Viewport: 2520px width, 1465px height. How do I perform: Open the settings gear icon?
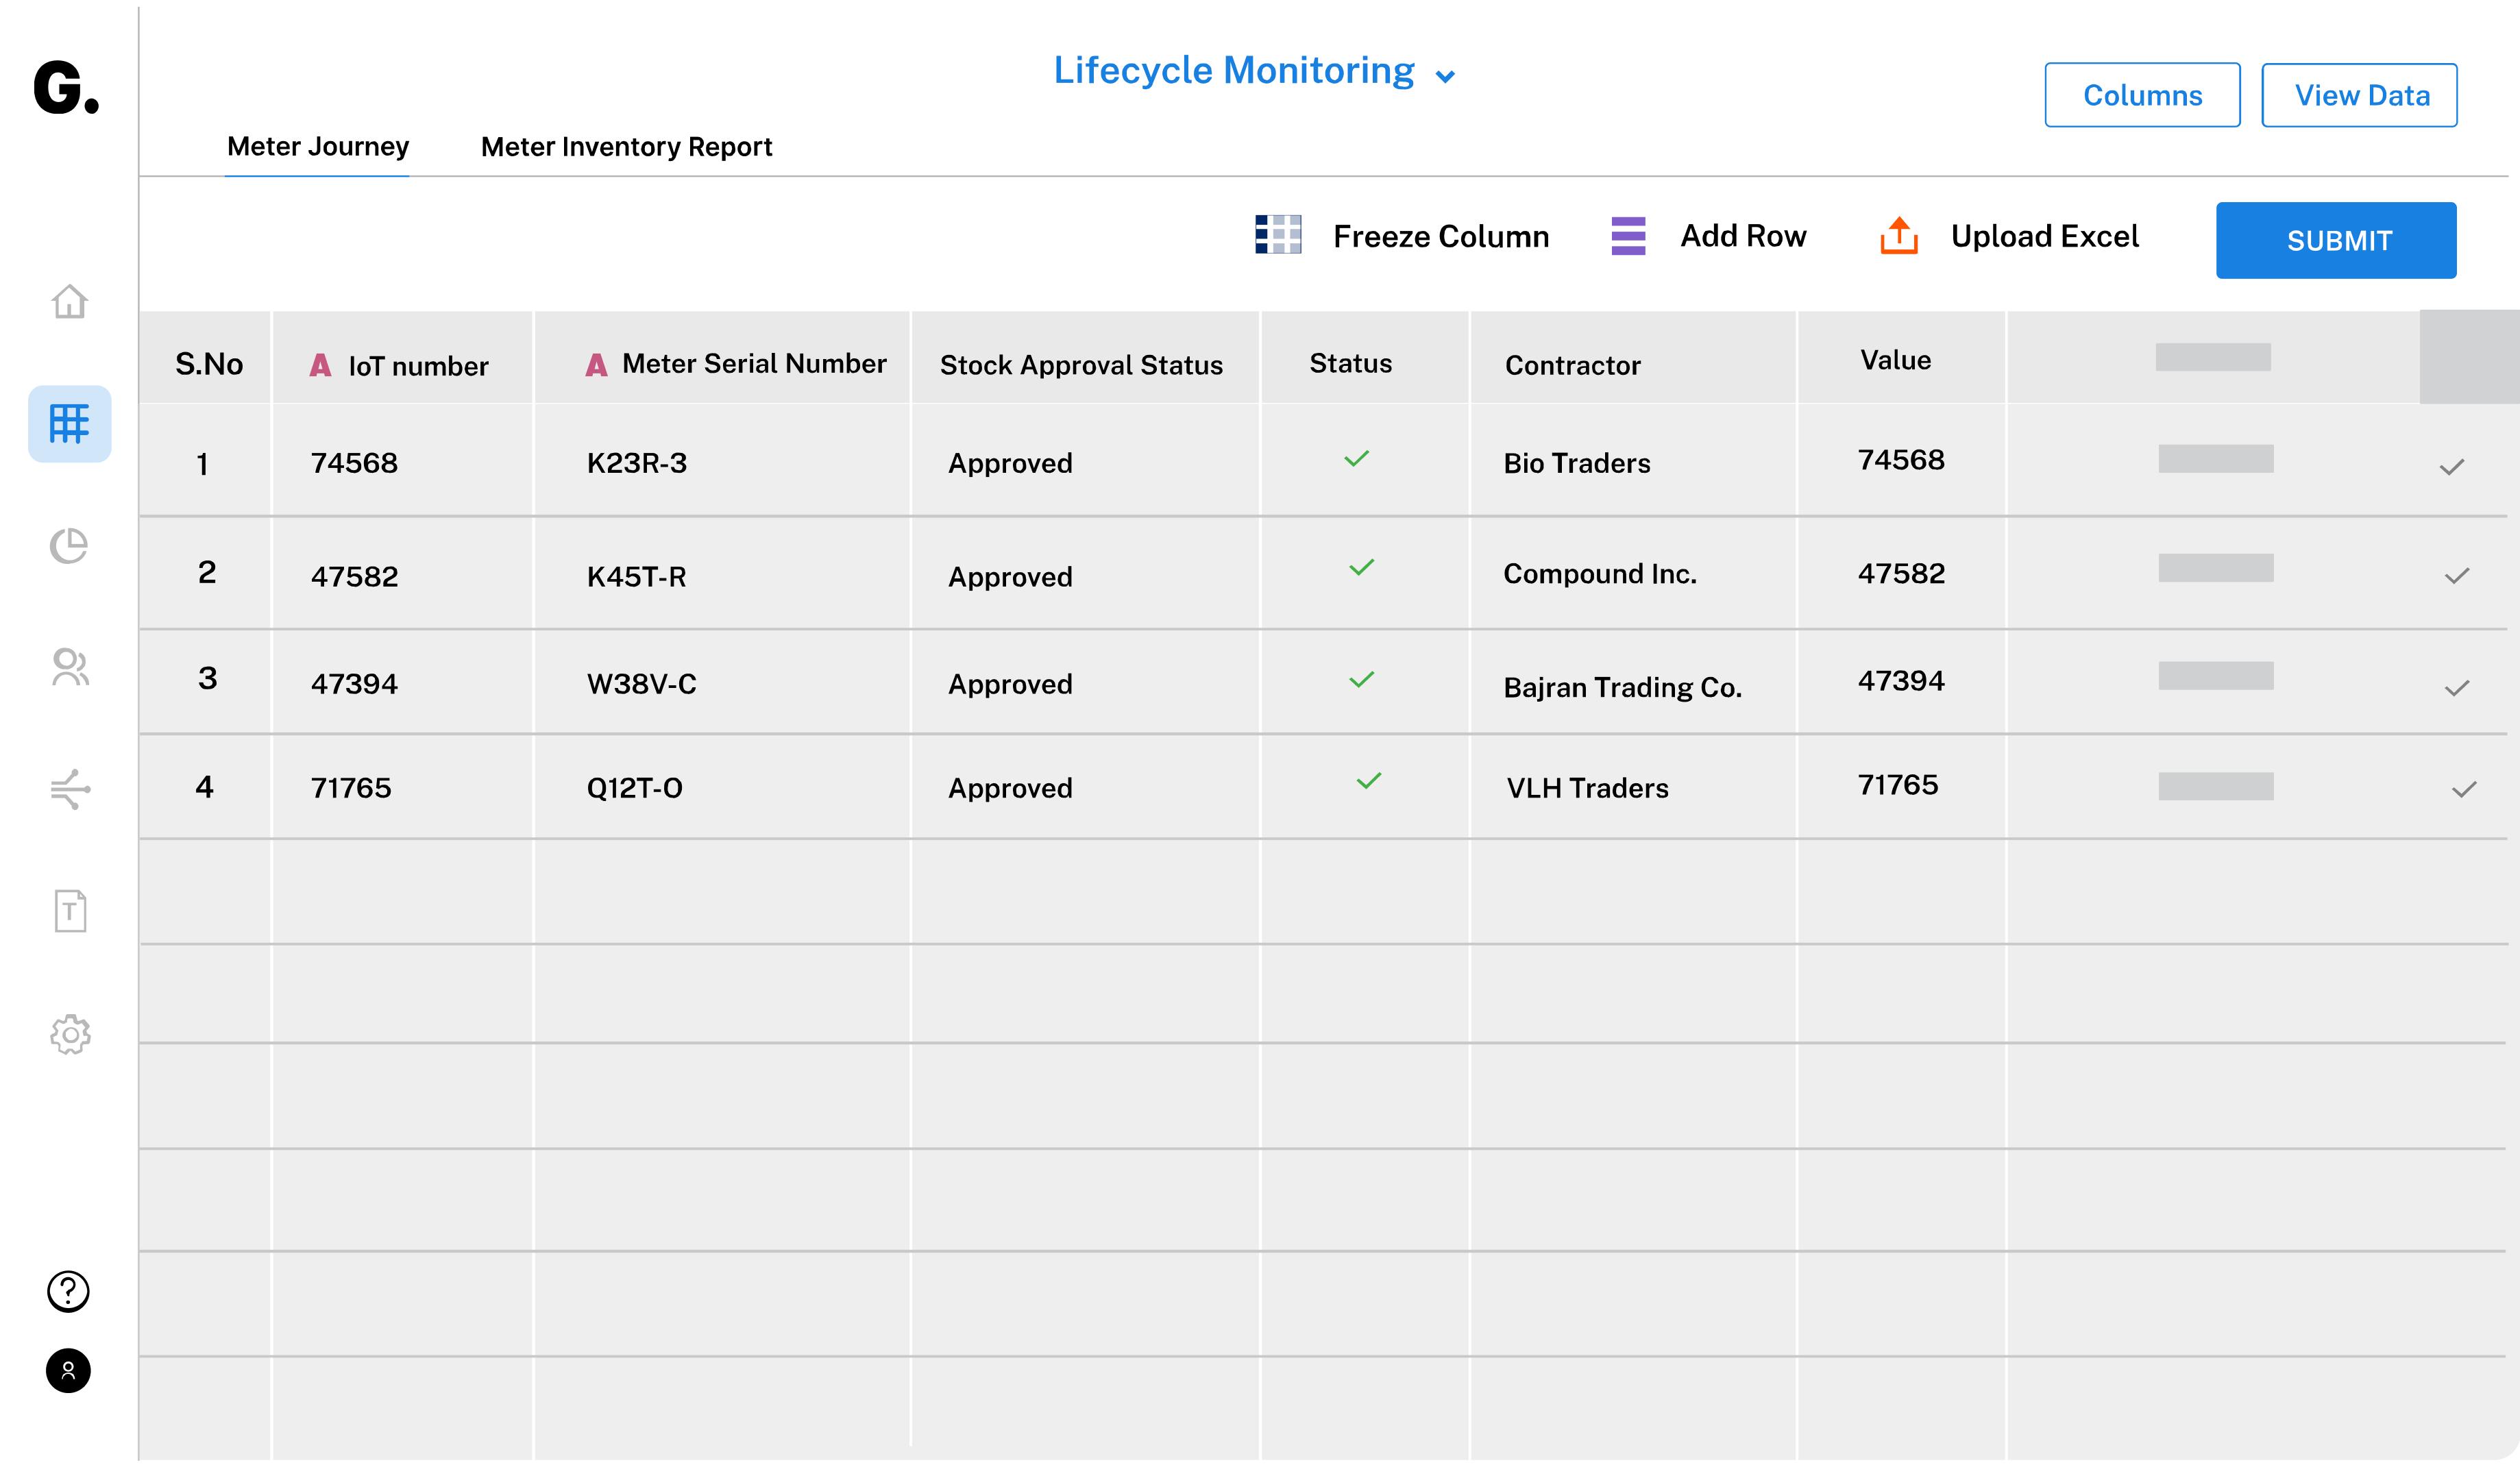tap(69, 1034)
